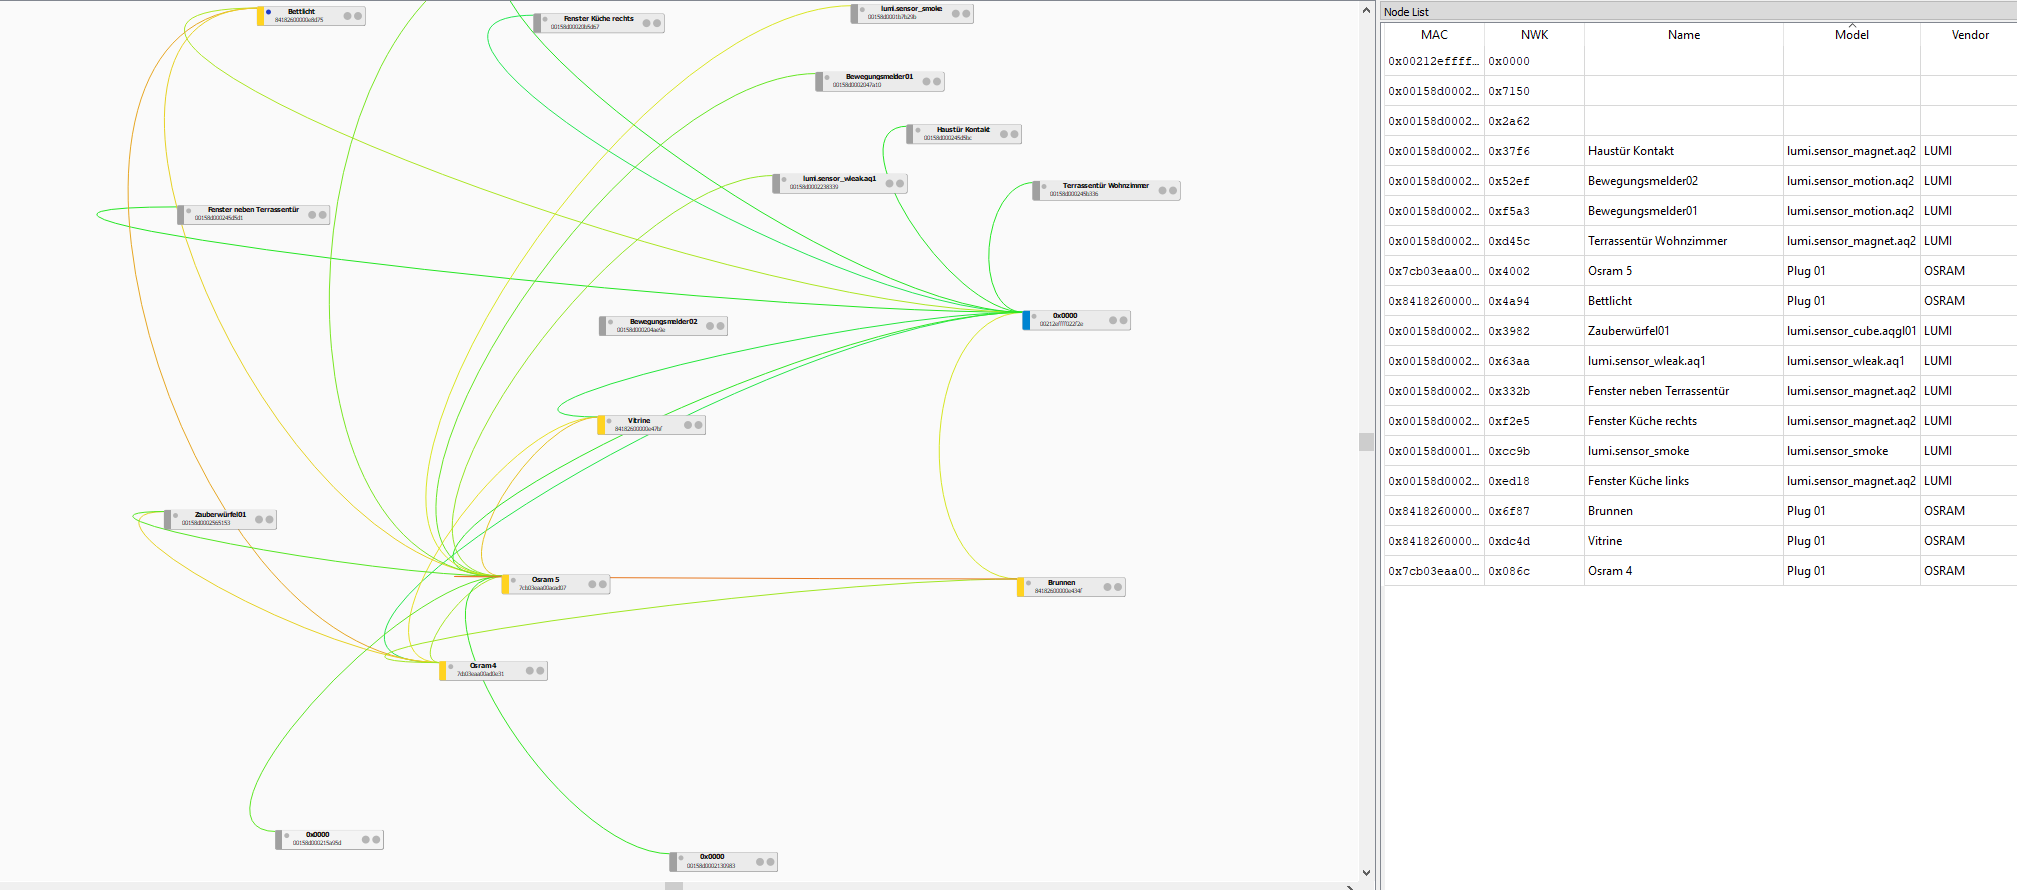Select Brunnen name in node list
This screenshot has height=890, width=2017.
[x=1684, y=511]
